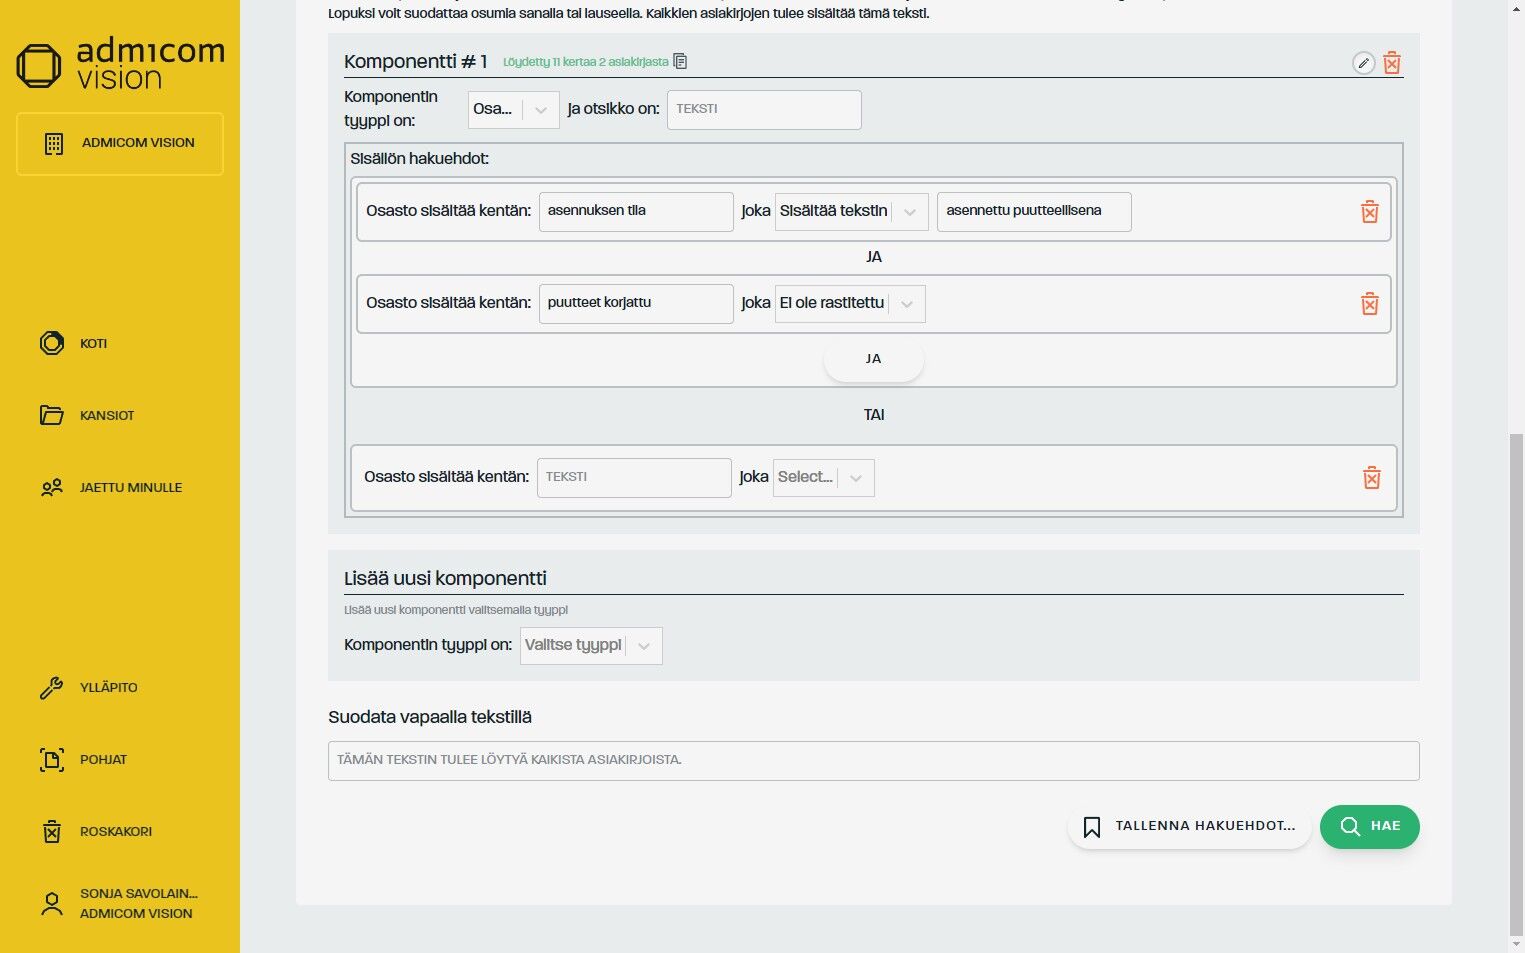1525x953 pixels.
Task: Open the Jaettu minulle people icon
Action: point(52,488)
